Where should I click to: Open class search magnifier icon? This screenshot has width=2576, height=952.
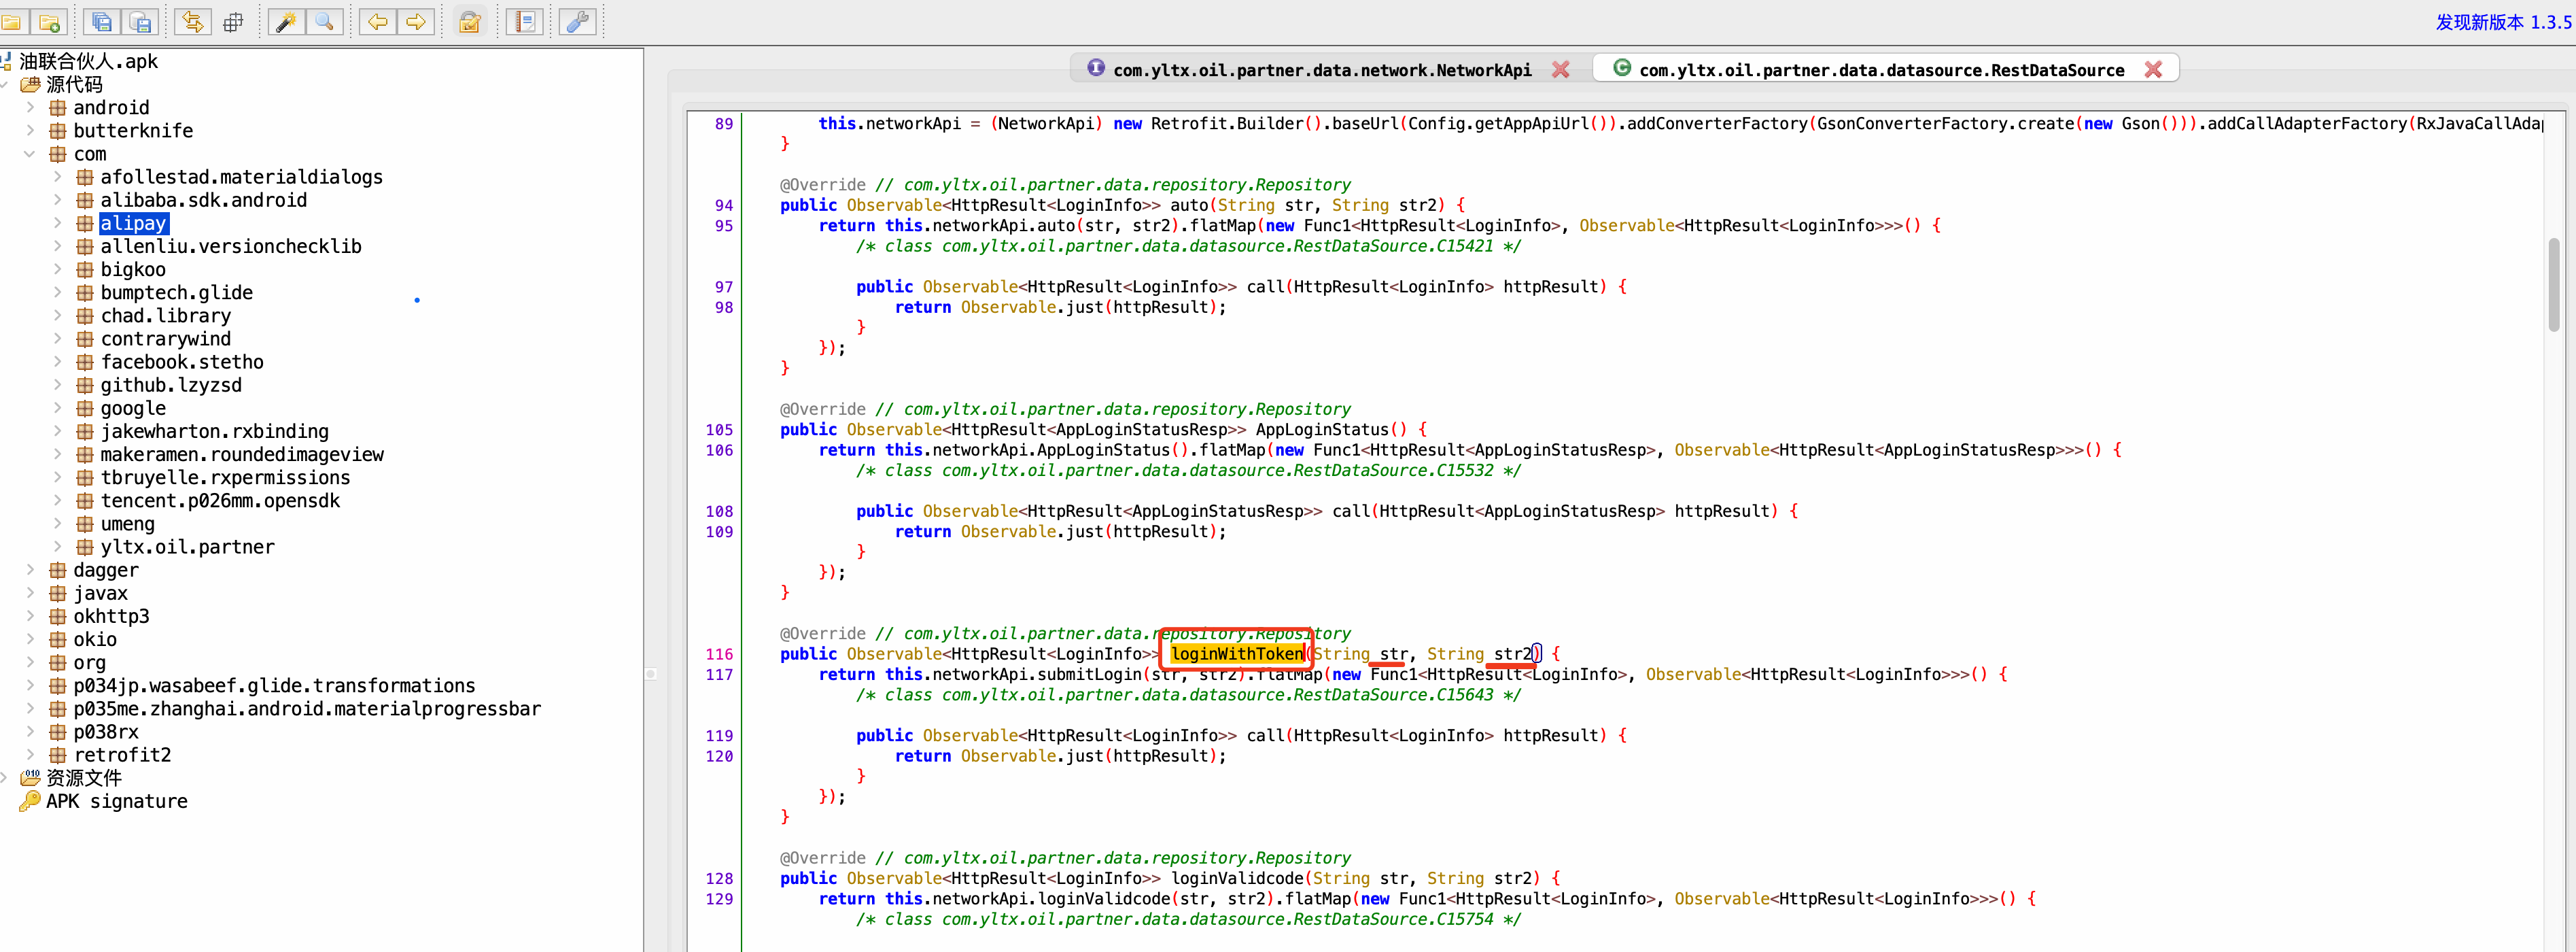click(x=325, y=22)
